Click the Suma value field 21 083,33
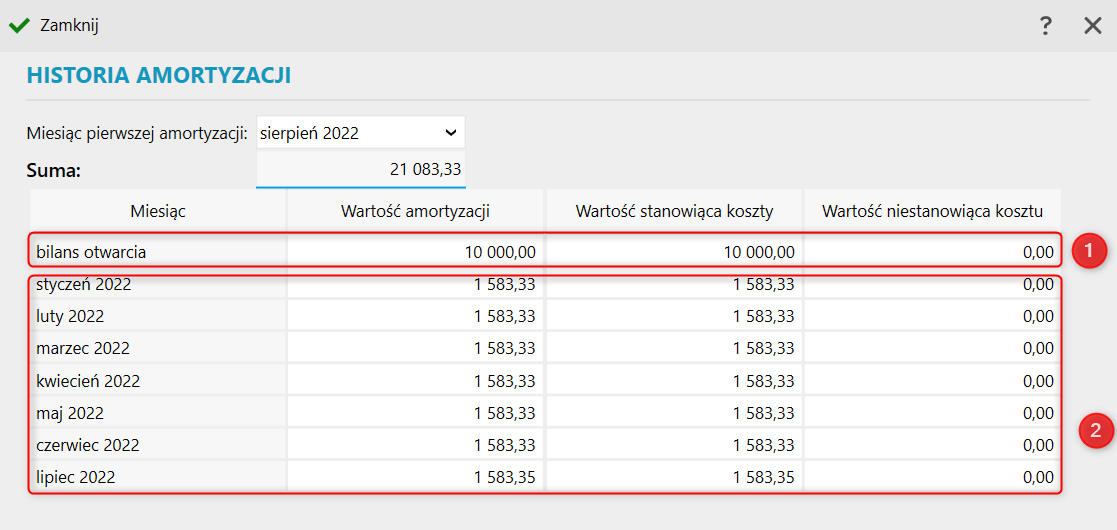The height and width of the screenshot is (530, 1117). (360, 170)
